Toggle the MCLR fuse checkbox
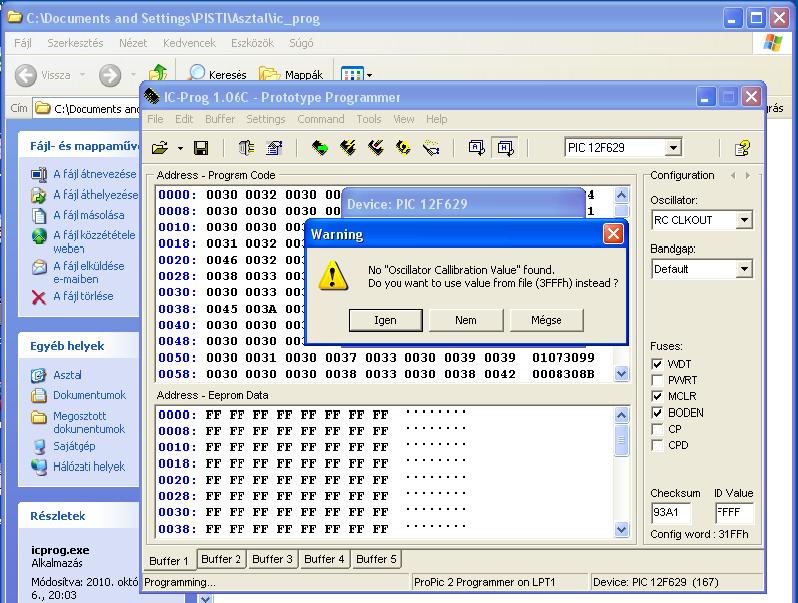 (657, 396)
